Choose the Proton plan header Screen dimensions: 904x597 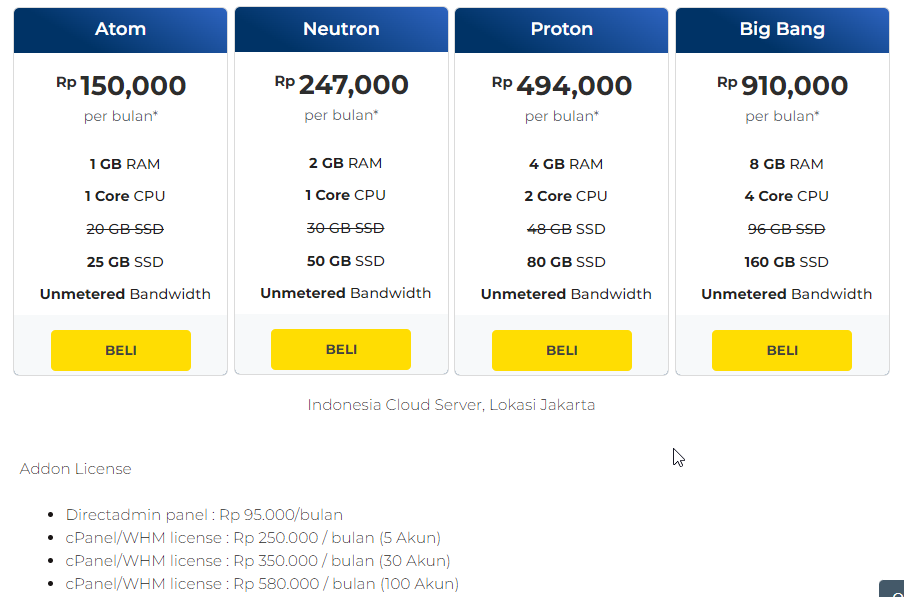pos(562,29)
